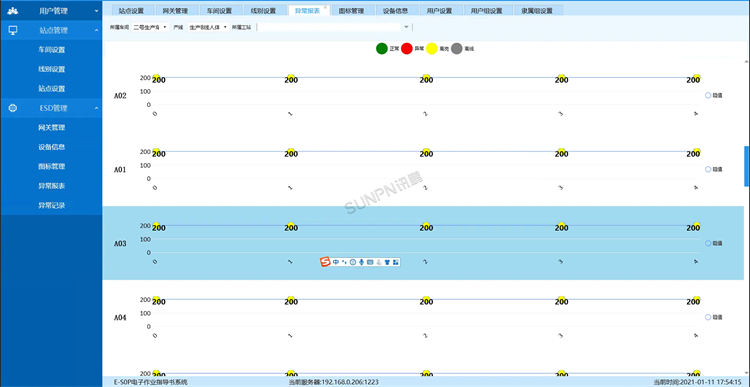Click the Sogou input method logo
Viewport: 750px width, 387px height.
[x=325, y=262]
